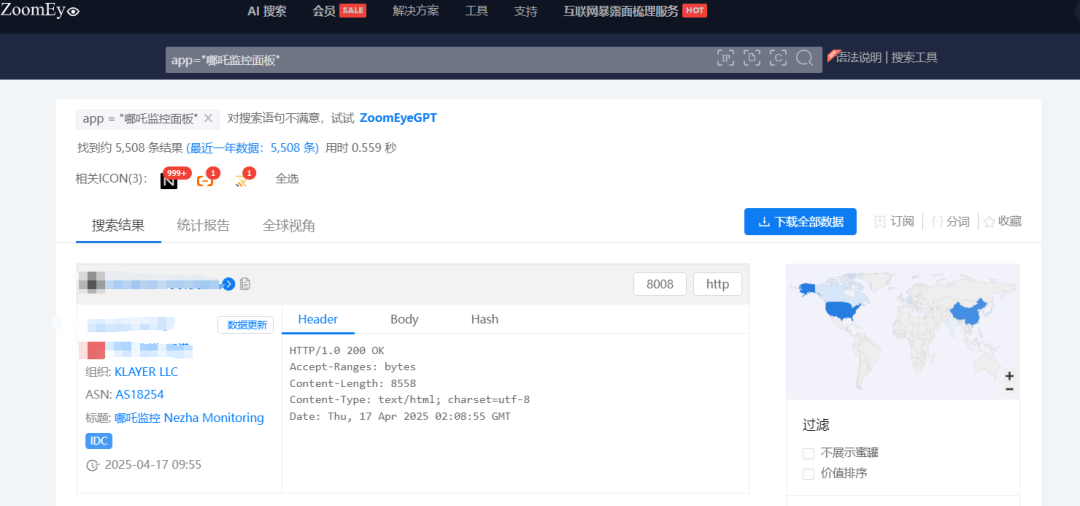Click 全选 to select all icons

(x=287, y=179)
